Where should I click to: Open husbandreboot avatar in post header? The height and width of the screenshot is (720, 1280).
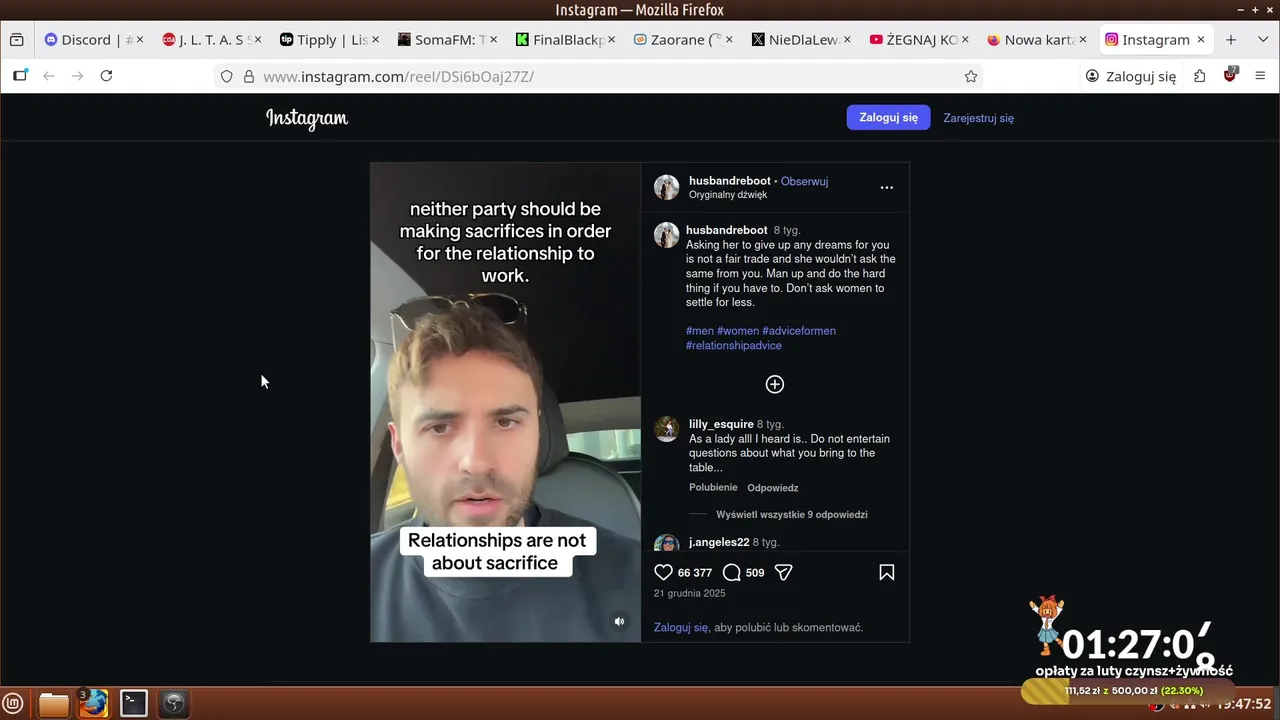667,187
